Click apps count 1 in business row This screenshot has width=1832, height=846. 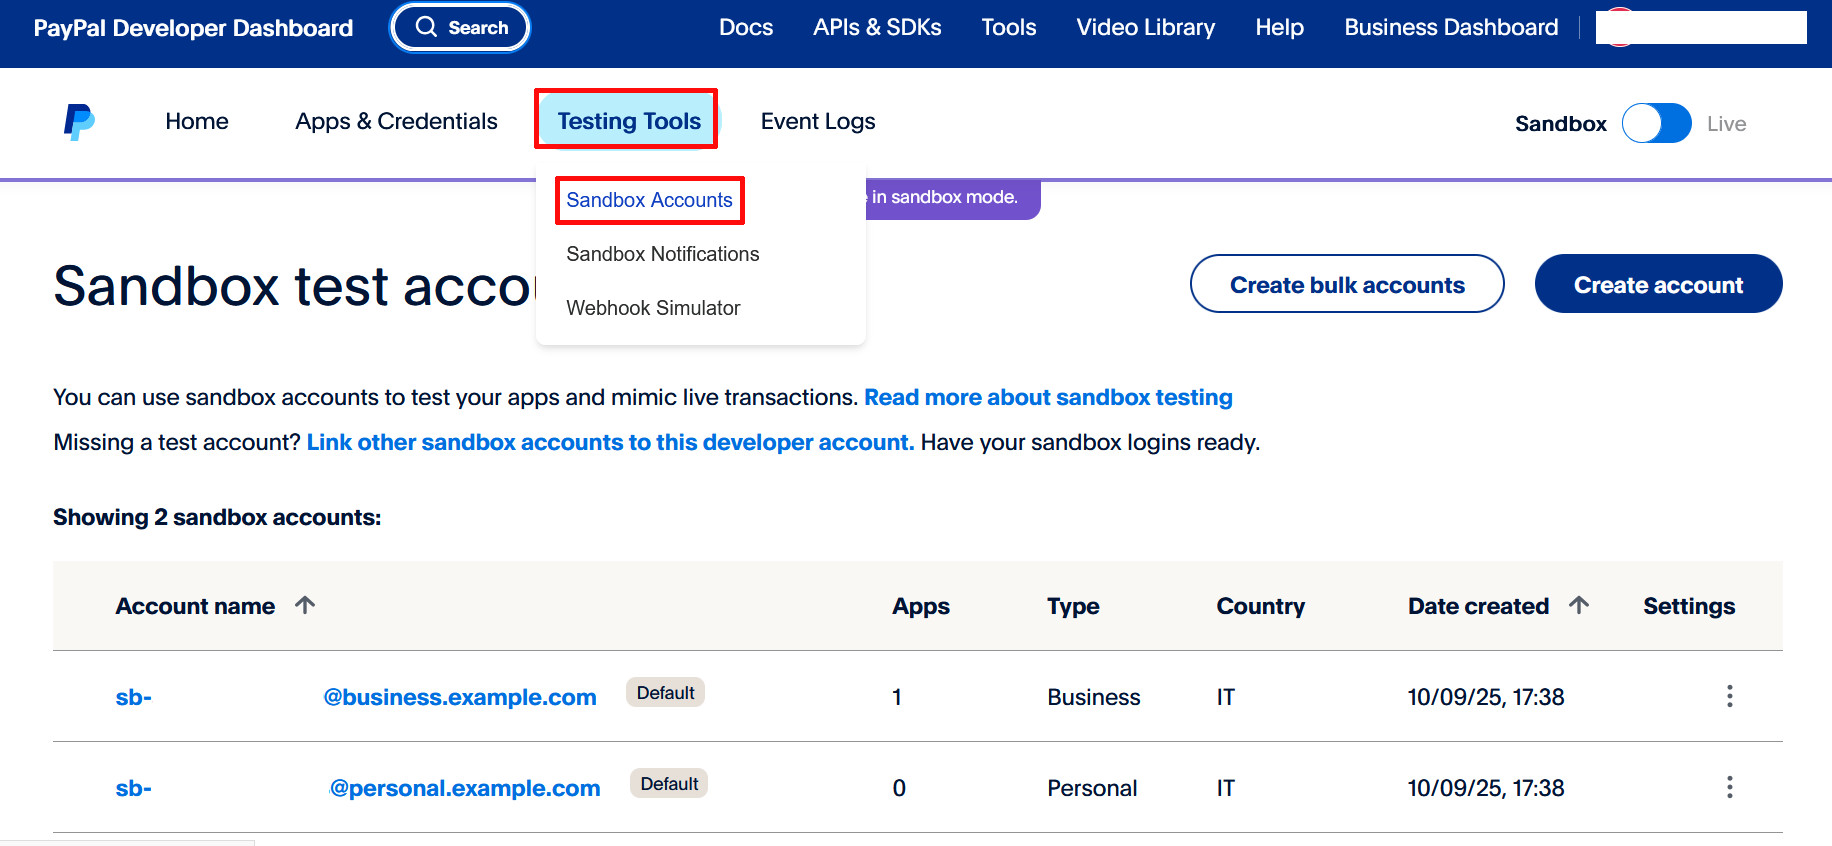coord(897,697)
